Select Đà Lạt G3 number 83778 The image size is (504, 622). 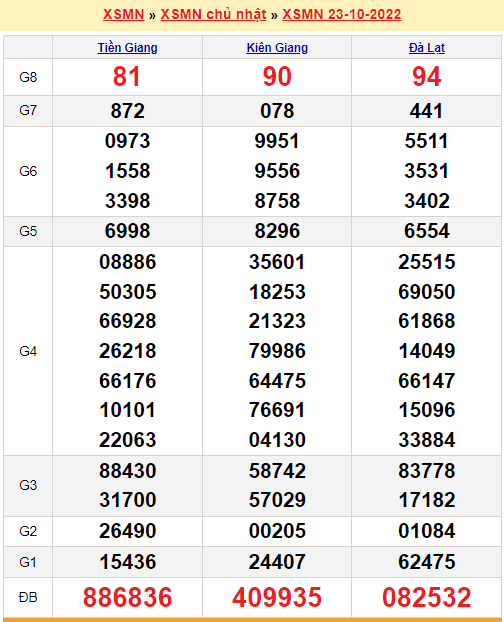pos(427,471)
